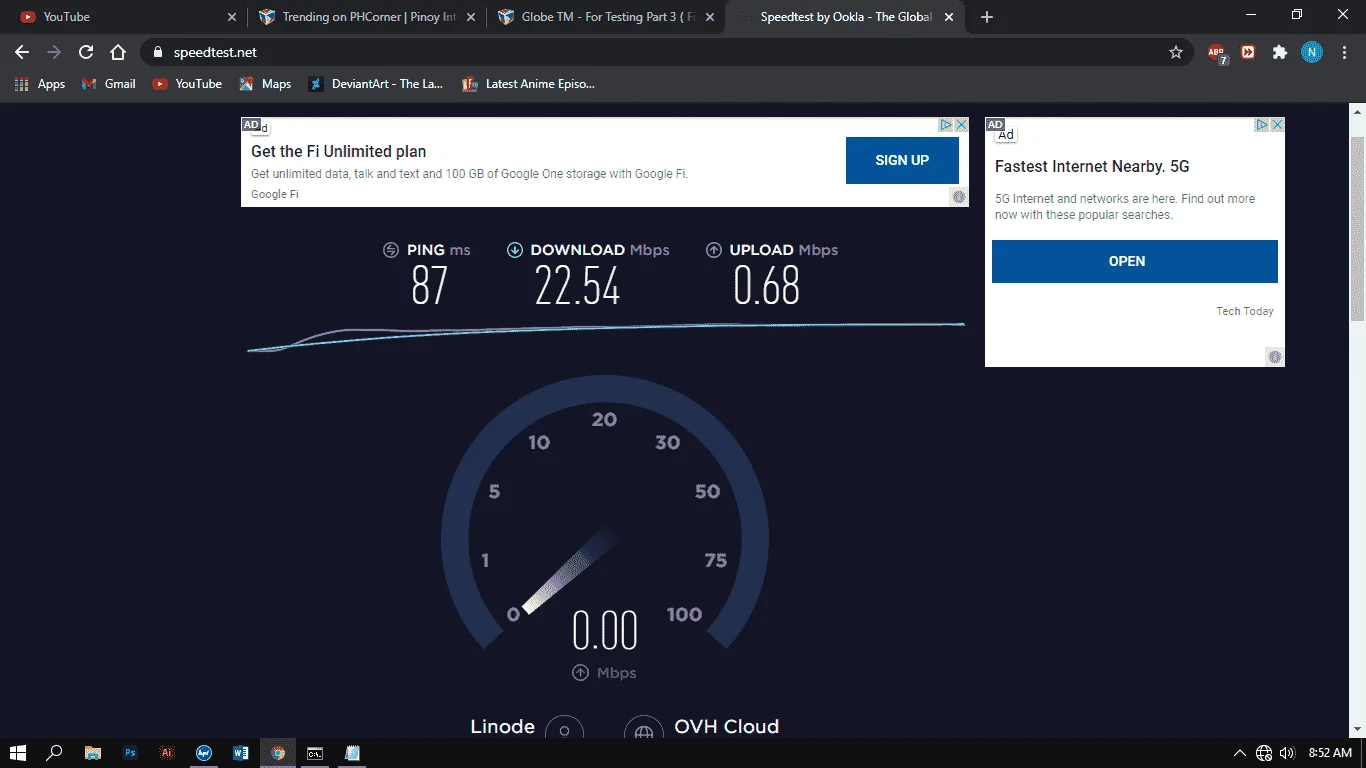
Task: Open the Gmail bookmark
Action: pyautogui.click(x=109, y=84)
